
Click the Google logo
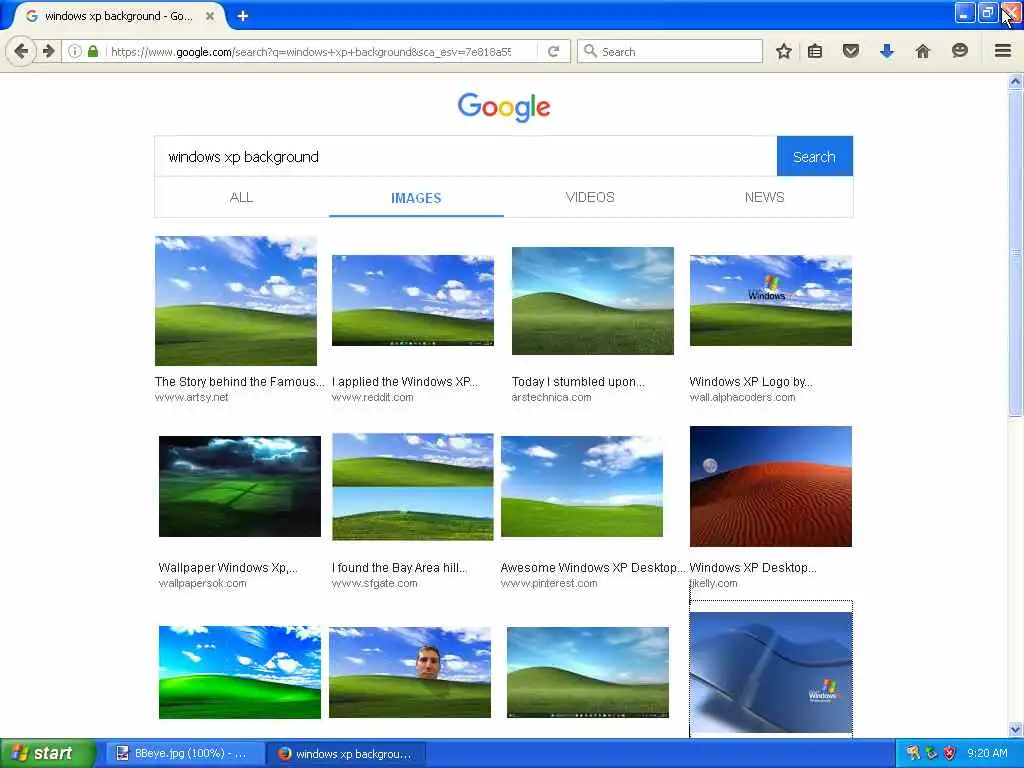tap(504, 107)
